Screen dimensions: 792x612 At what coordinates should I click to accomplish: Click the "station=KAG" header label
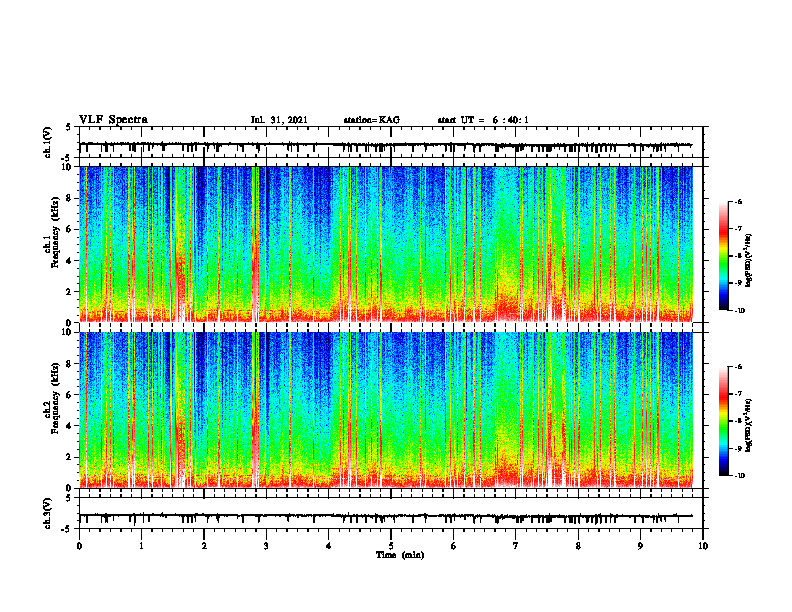coord(371,120)
